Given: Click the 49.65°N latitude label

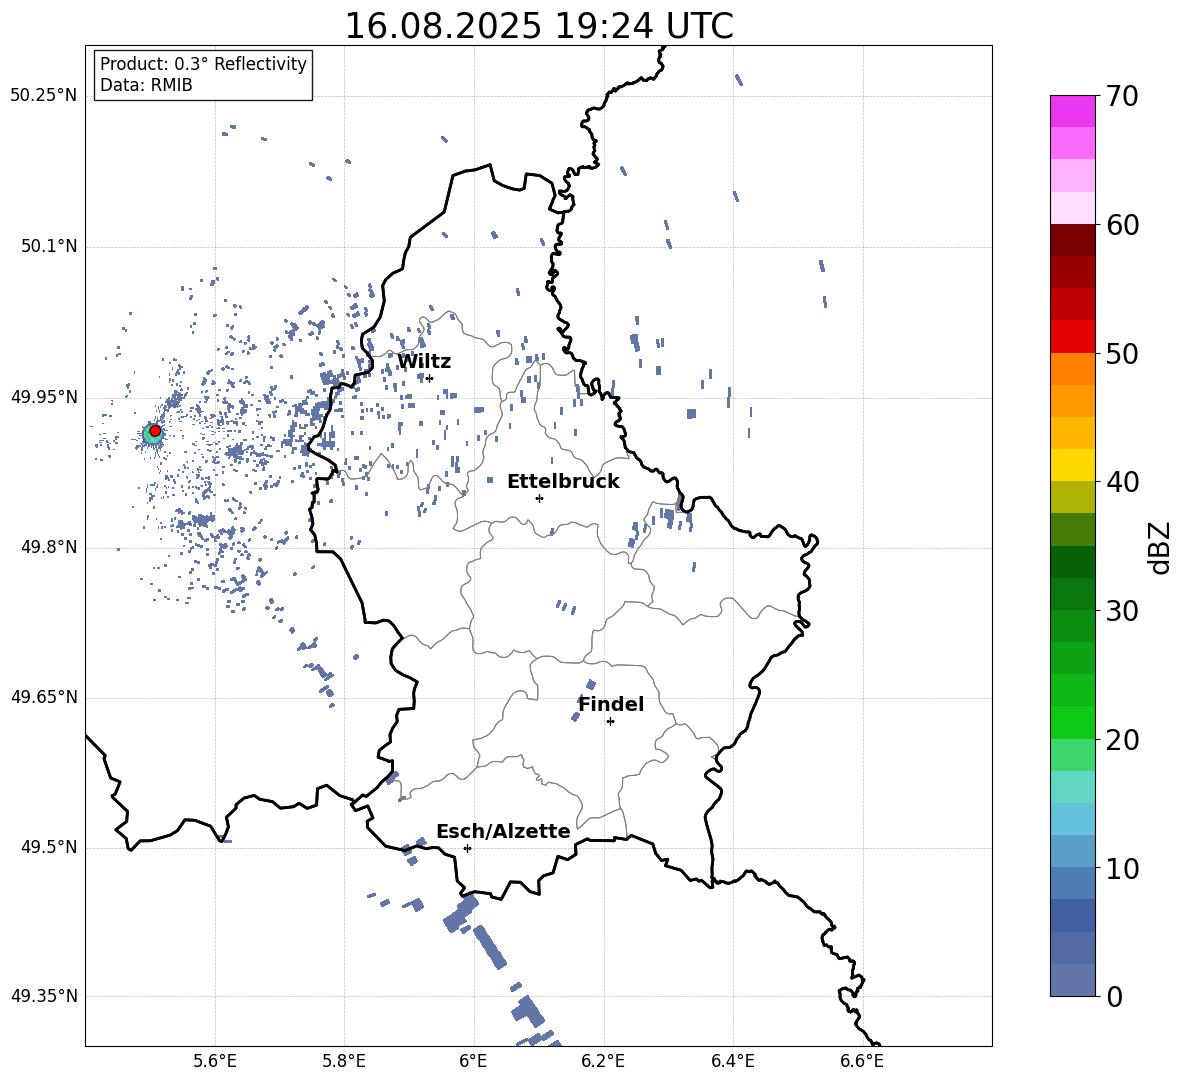Looking at the screenshot, I should tap(44, 697).
